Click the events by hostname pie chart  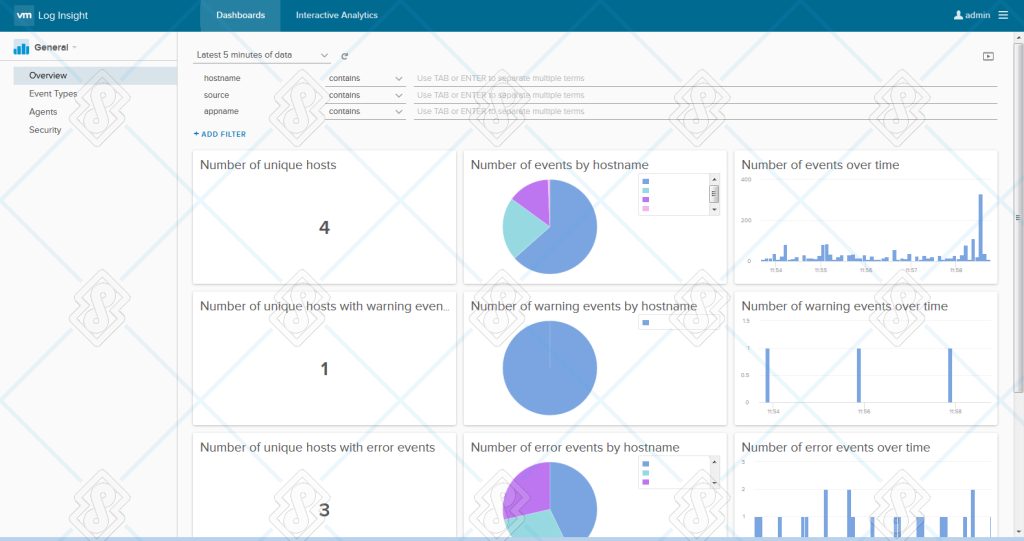pos(550,227)
